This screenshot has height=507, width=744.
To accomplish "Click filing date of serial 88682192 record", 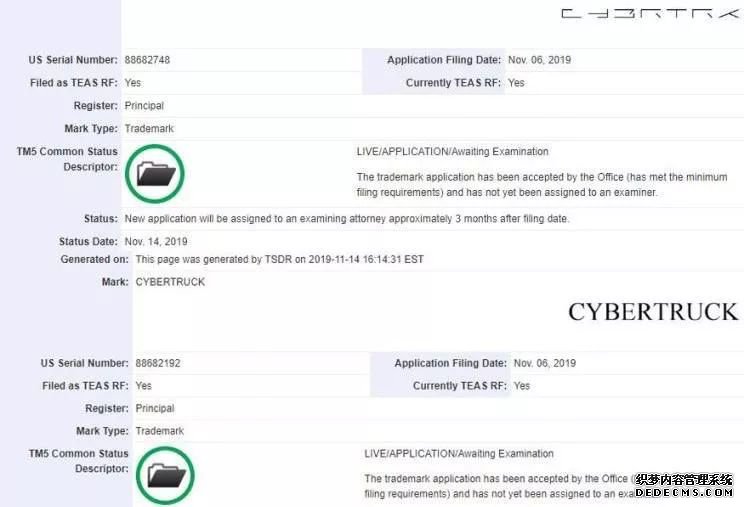I will click(545, 363).
